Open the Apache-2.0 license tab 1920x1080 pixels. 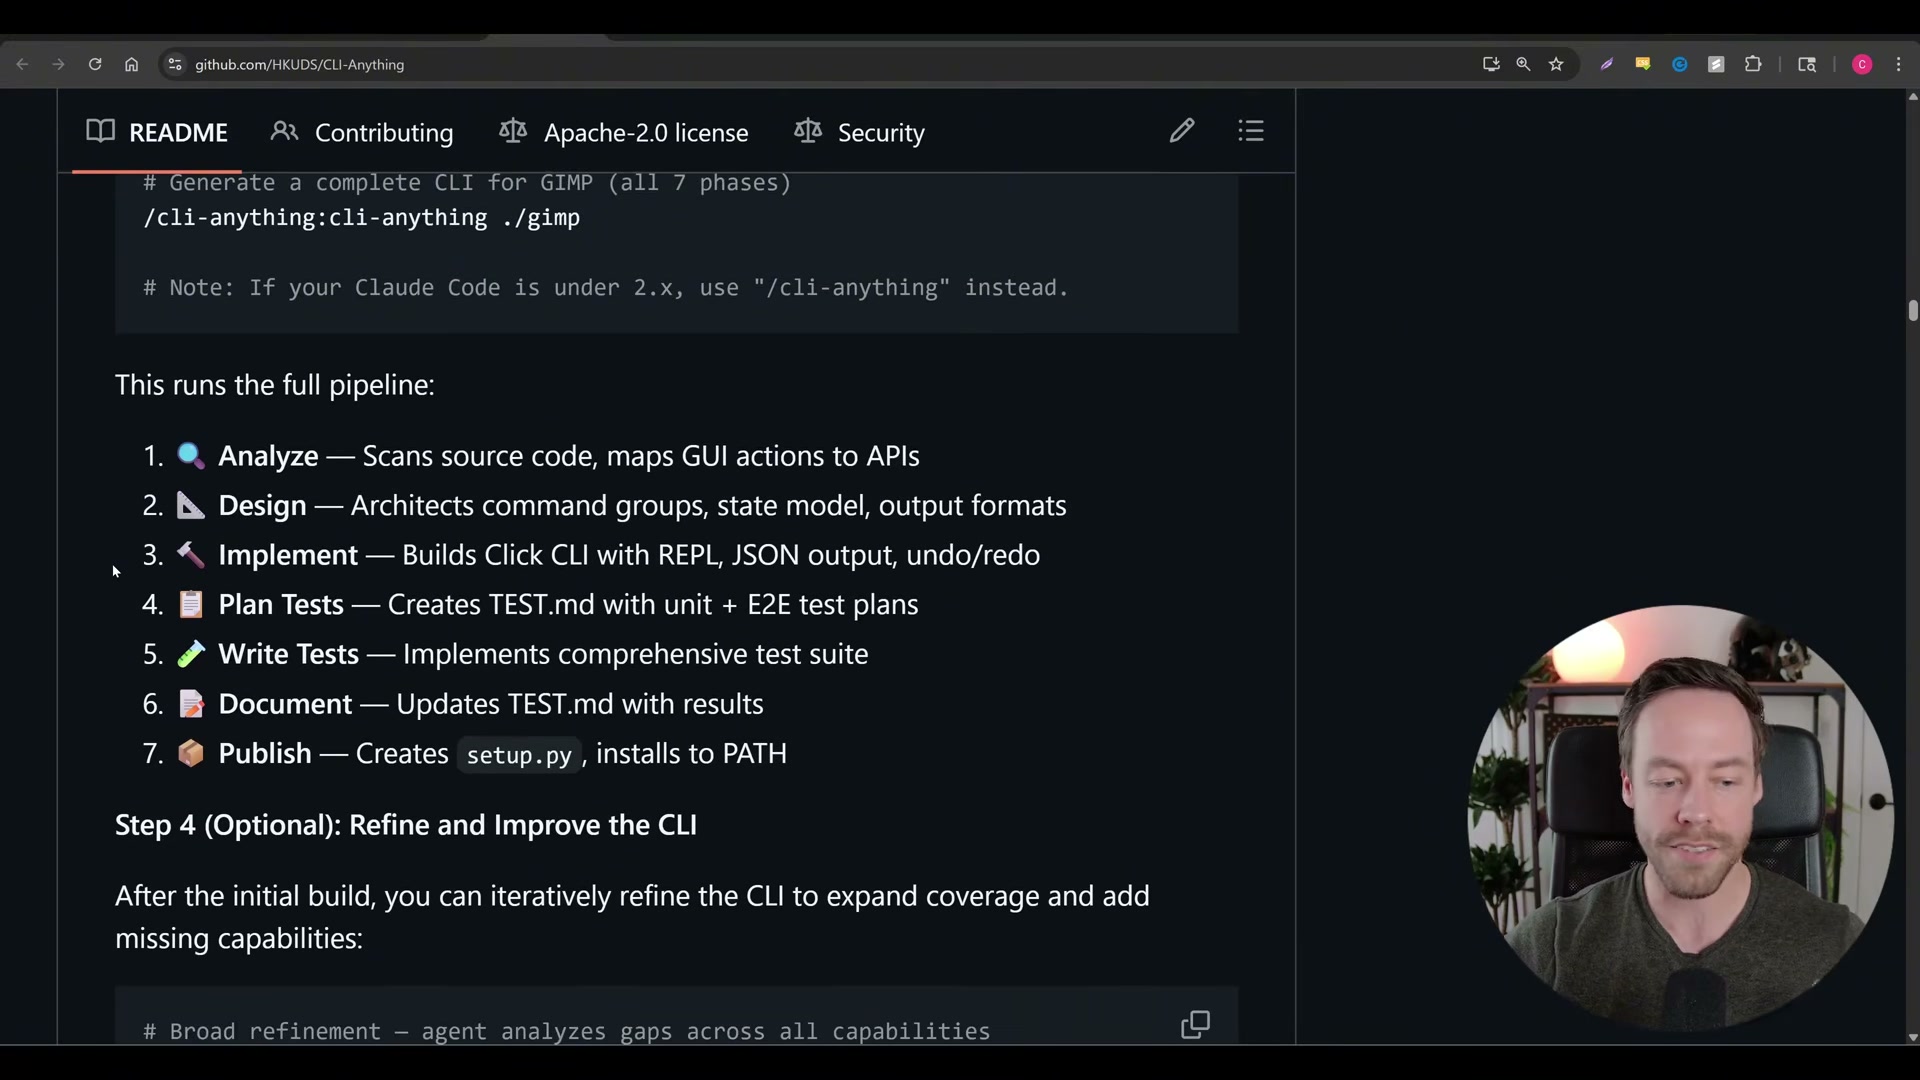coord(624,132)
